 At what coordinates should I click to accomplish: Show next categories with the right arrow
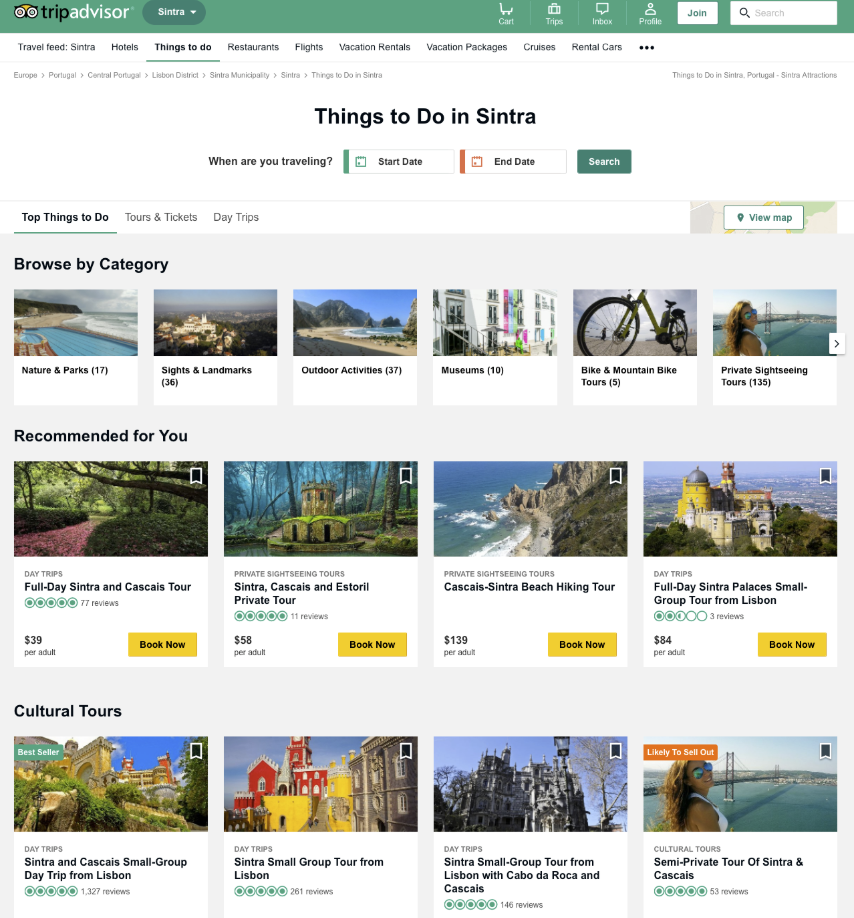837,344
